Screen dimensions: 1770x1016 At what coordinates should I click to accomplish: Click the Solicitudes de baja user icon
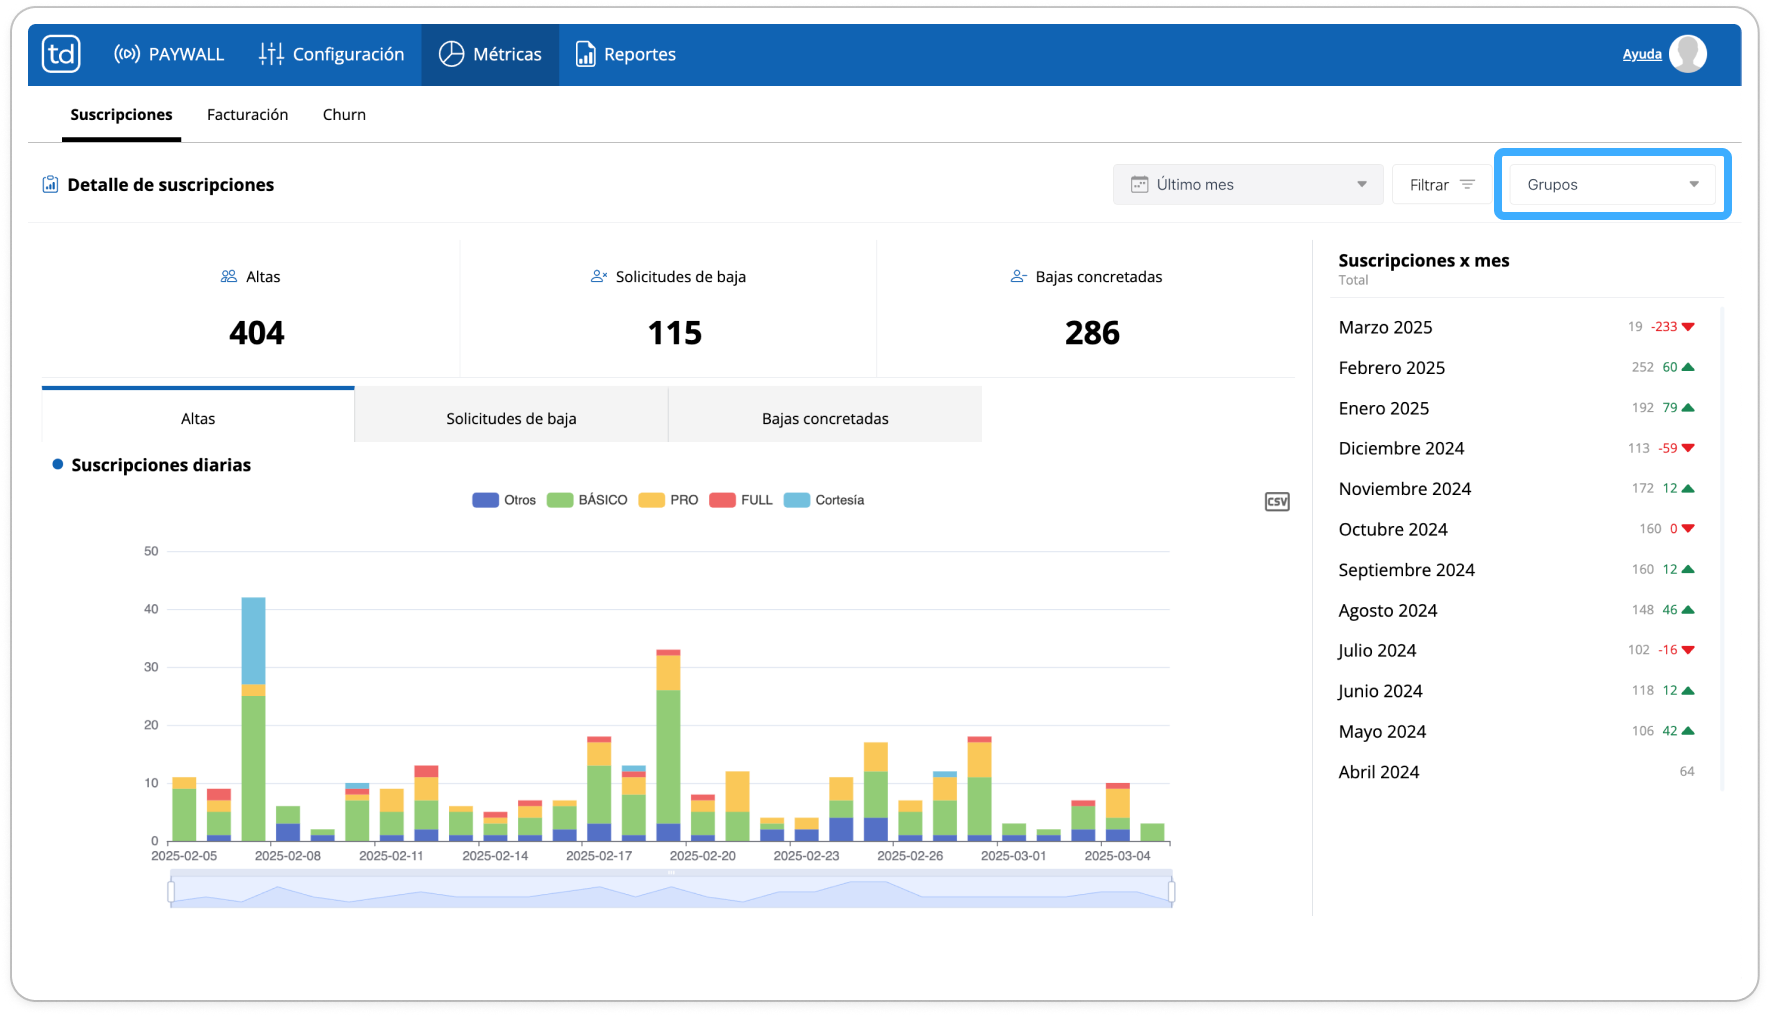coord(599,276)
